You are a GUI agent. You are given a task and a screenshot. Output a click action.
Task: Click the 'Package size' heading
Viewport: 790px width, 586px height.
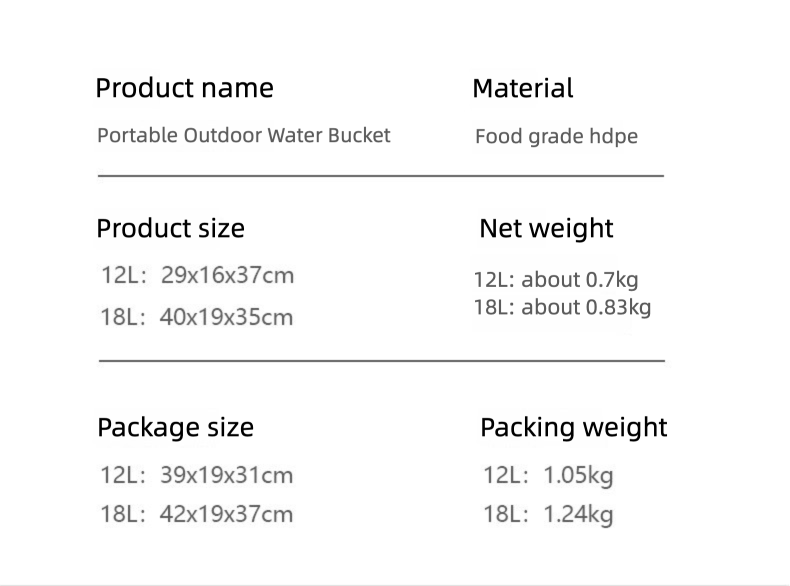click(x=175, y=428)
